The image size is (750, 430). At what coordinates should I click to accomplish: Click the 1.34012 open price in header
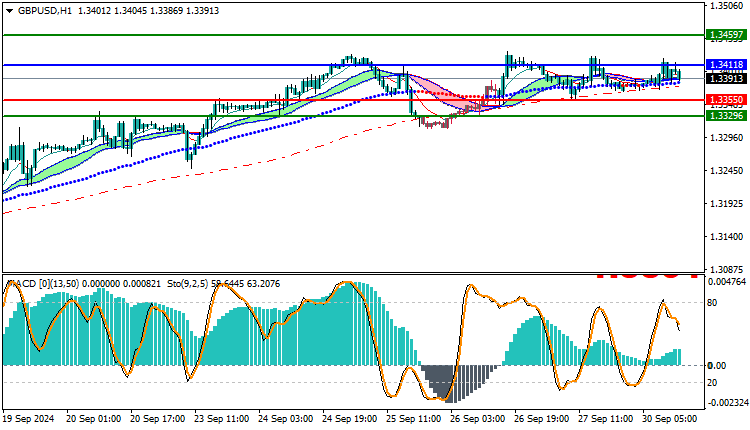point(95,11)
